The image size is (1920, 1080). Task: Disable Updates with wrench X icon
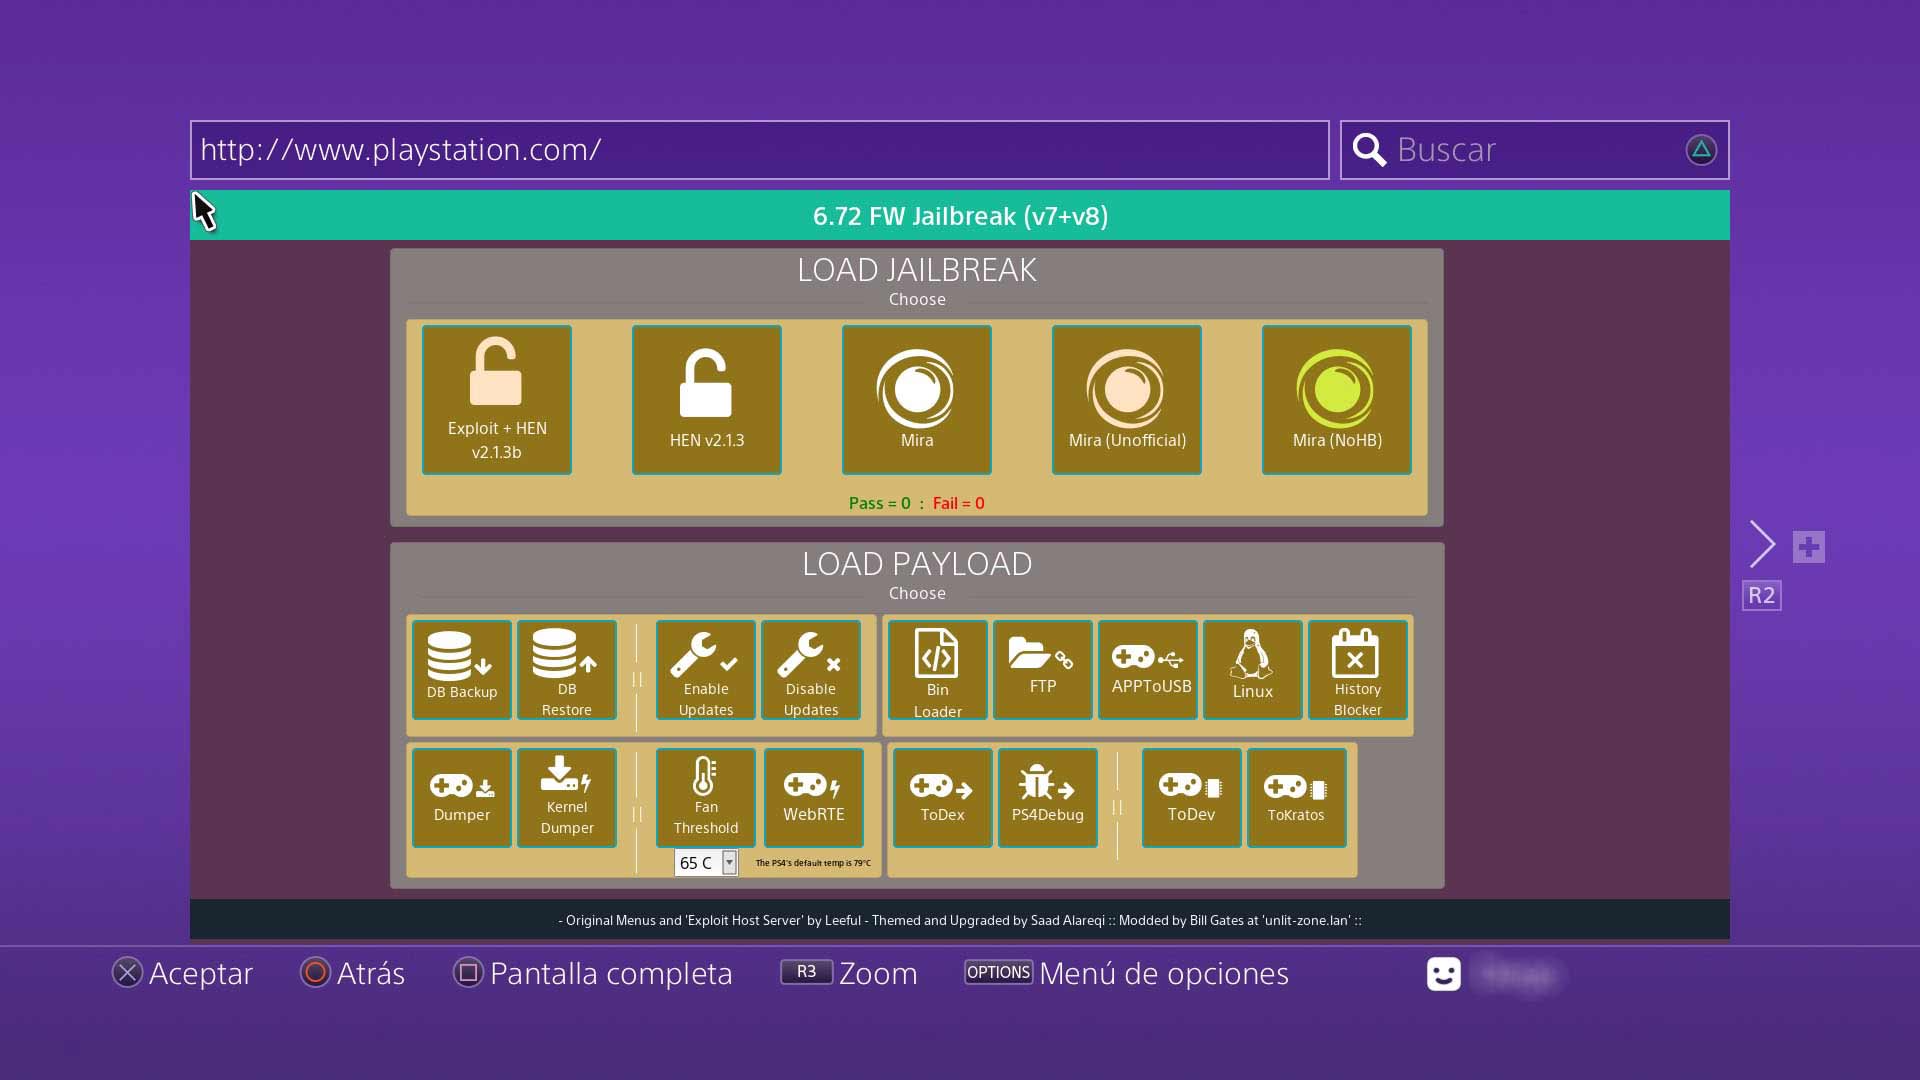[811, 669]
